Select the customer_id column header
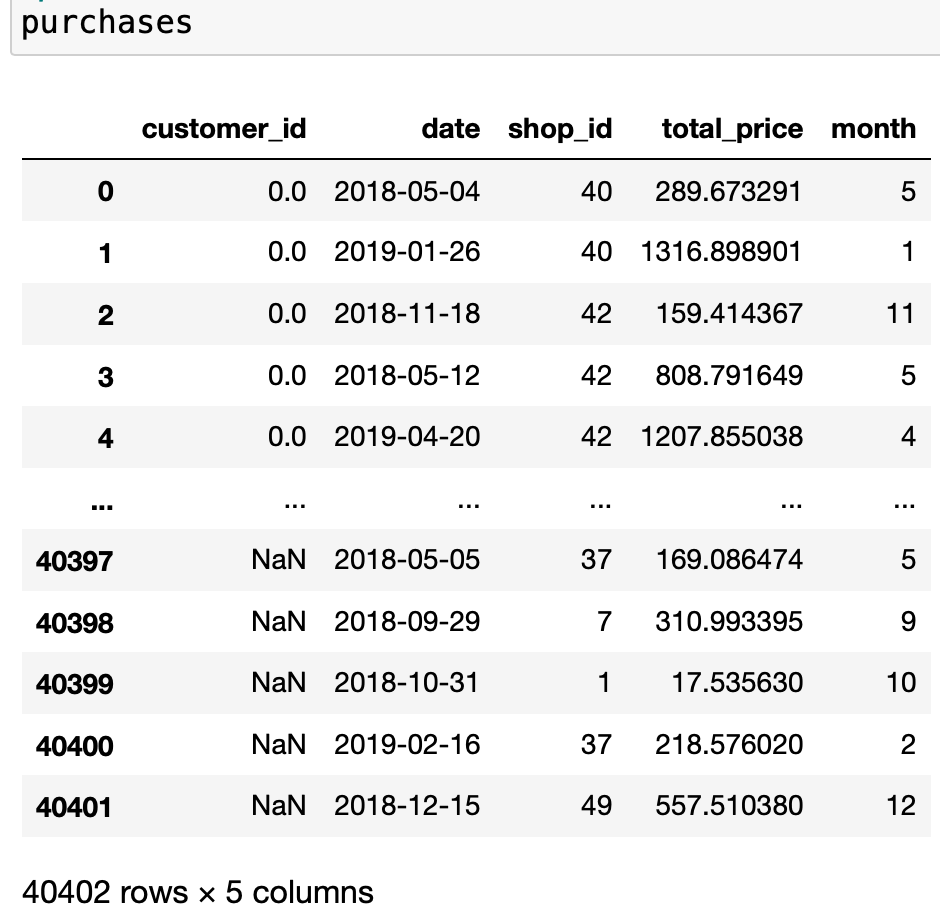940x912 pixels. pos(224,129)
